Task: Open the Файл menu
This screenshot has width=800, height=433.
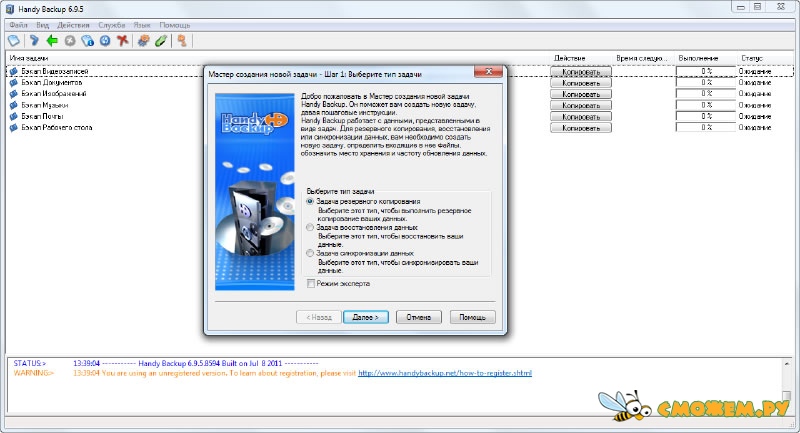Action: tap(18, 25)
